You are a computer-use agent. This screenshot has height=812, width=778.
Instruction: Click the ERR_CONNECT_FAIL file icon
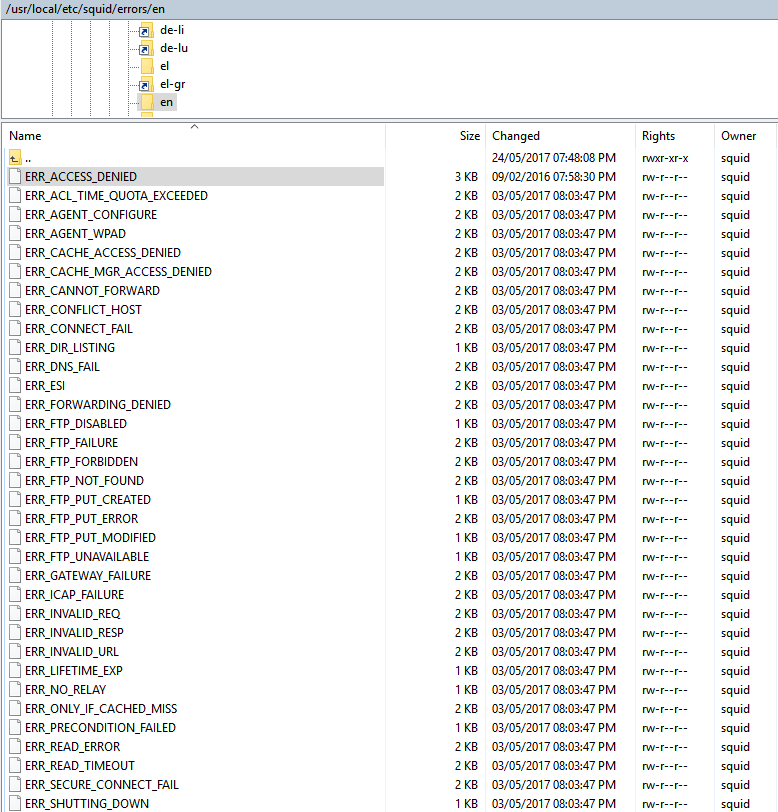15,328
